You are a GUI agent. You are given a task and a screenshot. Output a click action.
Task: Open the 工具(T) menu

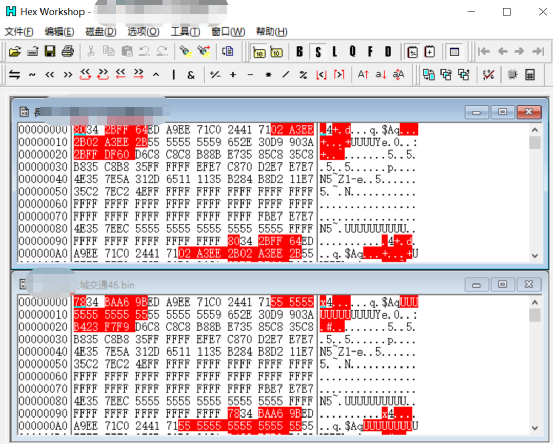pos(185,32)
